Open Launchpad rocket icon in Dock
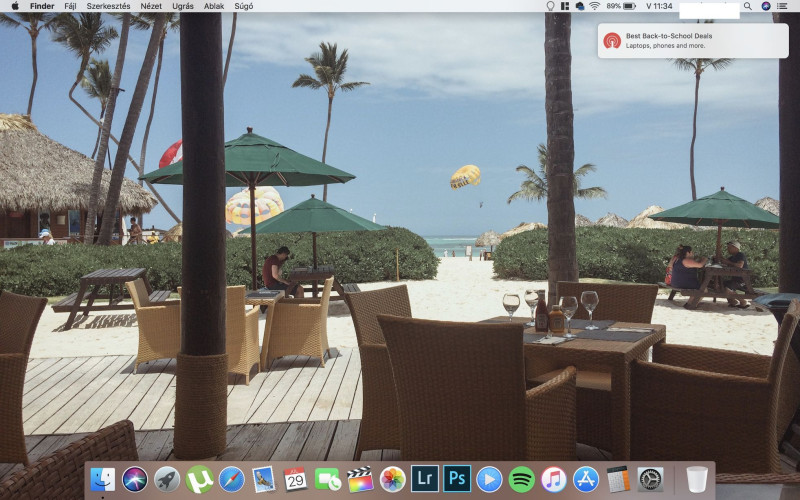Image resolution: width=800 pixels, height=500 pixels. point(167,480)
